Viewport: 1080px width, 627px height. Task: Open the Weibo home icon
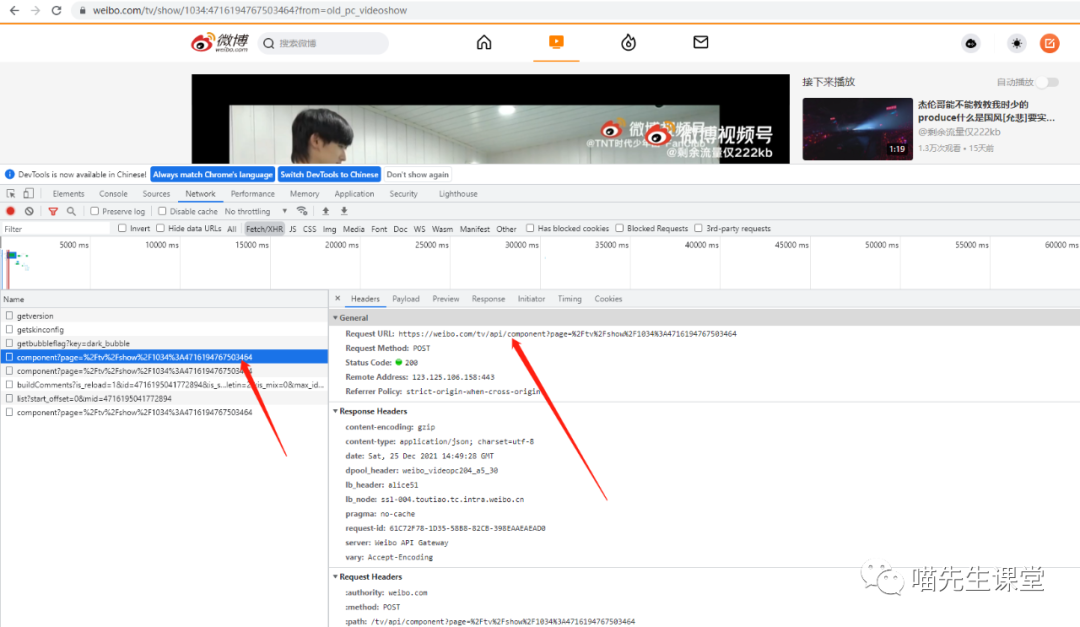click(x=484, y=43)
